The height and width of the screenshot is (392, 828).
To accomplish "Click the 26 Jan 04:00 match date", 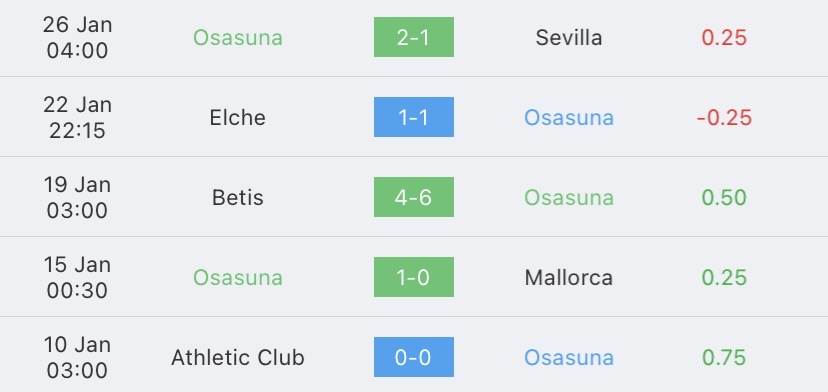I will point(77,38).
